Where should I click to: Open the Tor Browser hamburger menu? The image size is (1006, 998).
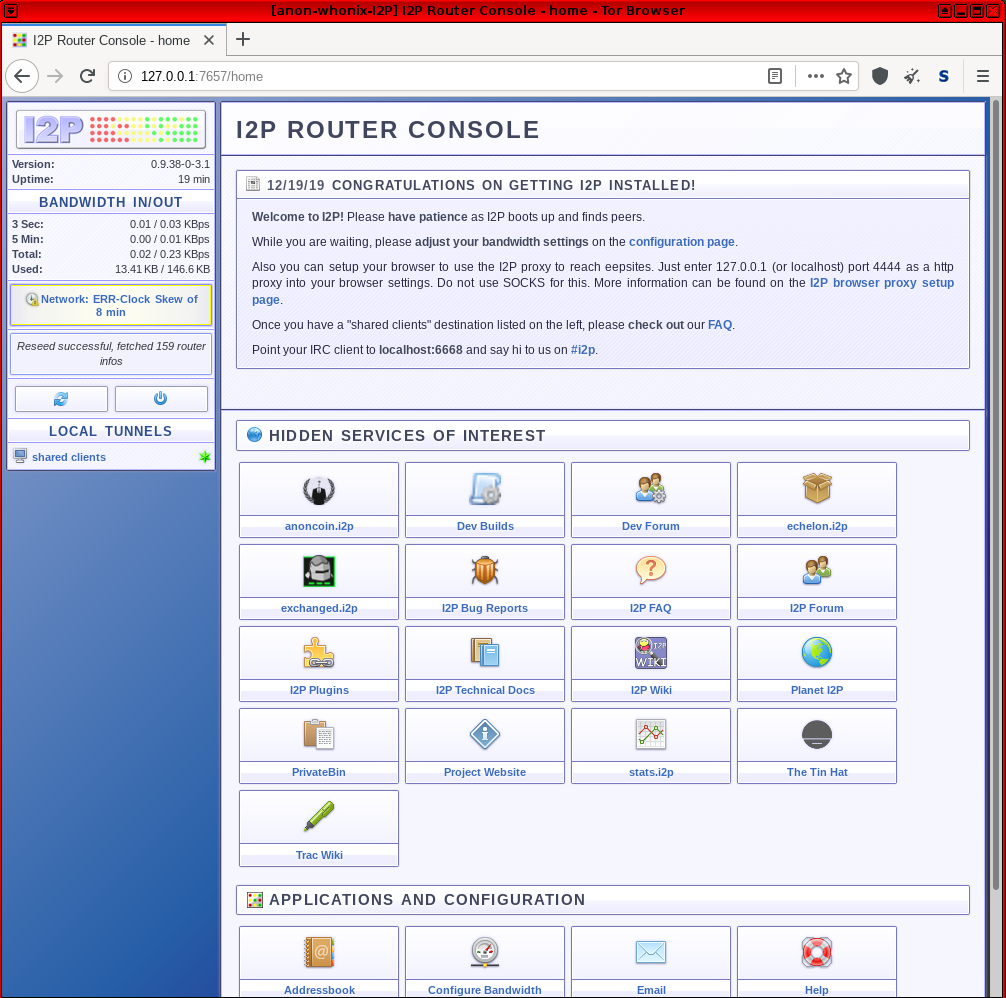982,76
